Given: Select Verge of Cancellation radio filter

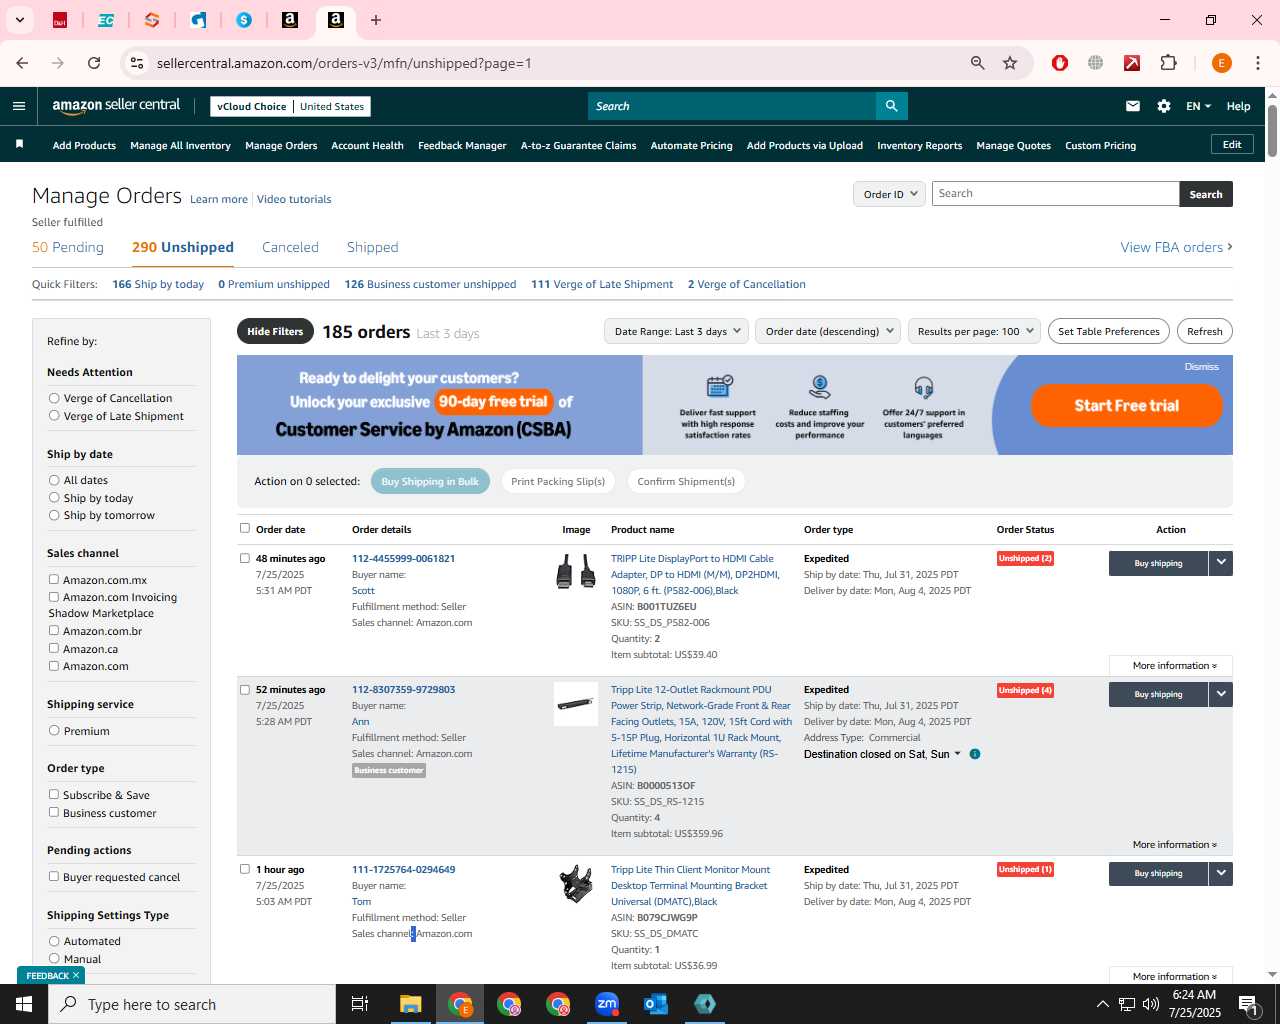Looking at the screenshot, I should (54, 398).
